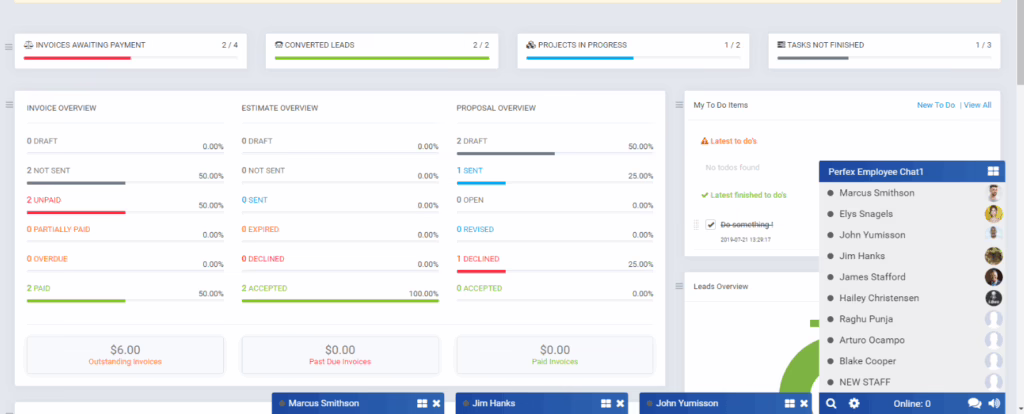This screenshot has width=1024, height=414.
Task: Close the Marcus Smithson chat window
Action: [x=436, y=404]
